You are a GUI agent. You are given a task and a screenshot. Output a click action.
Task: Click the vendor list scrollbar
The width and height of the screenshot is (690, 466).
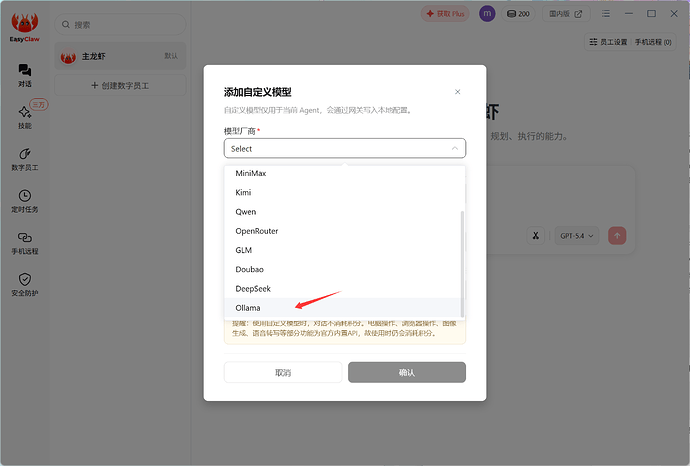click(x=462, y=264)
